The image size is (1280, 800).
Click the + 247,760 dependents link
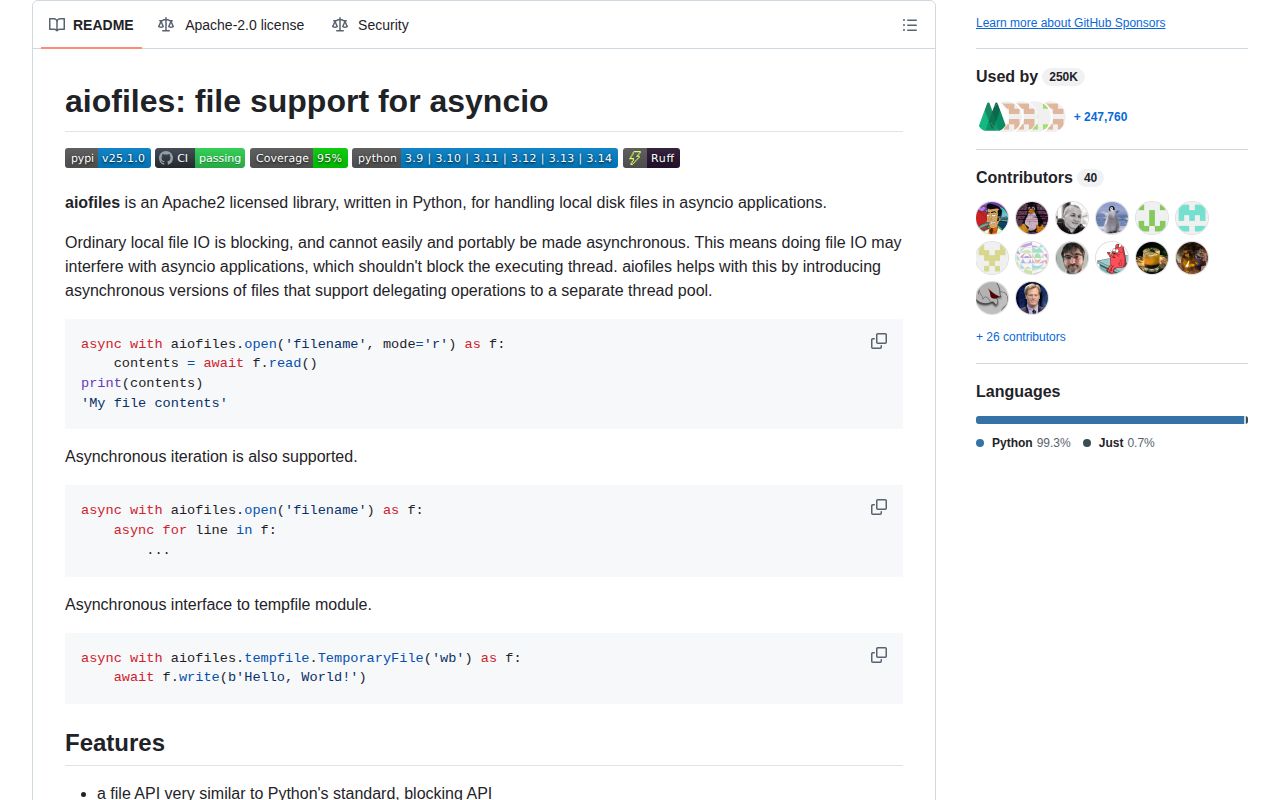[1100, 117]
